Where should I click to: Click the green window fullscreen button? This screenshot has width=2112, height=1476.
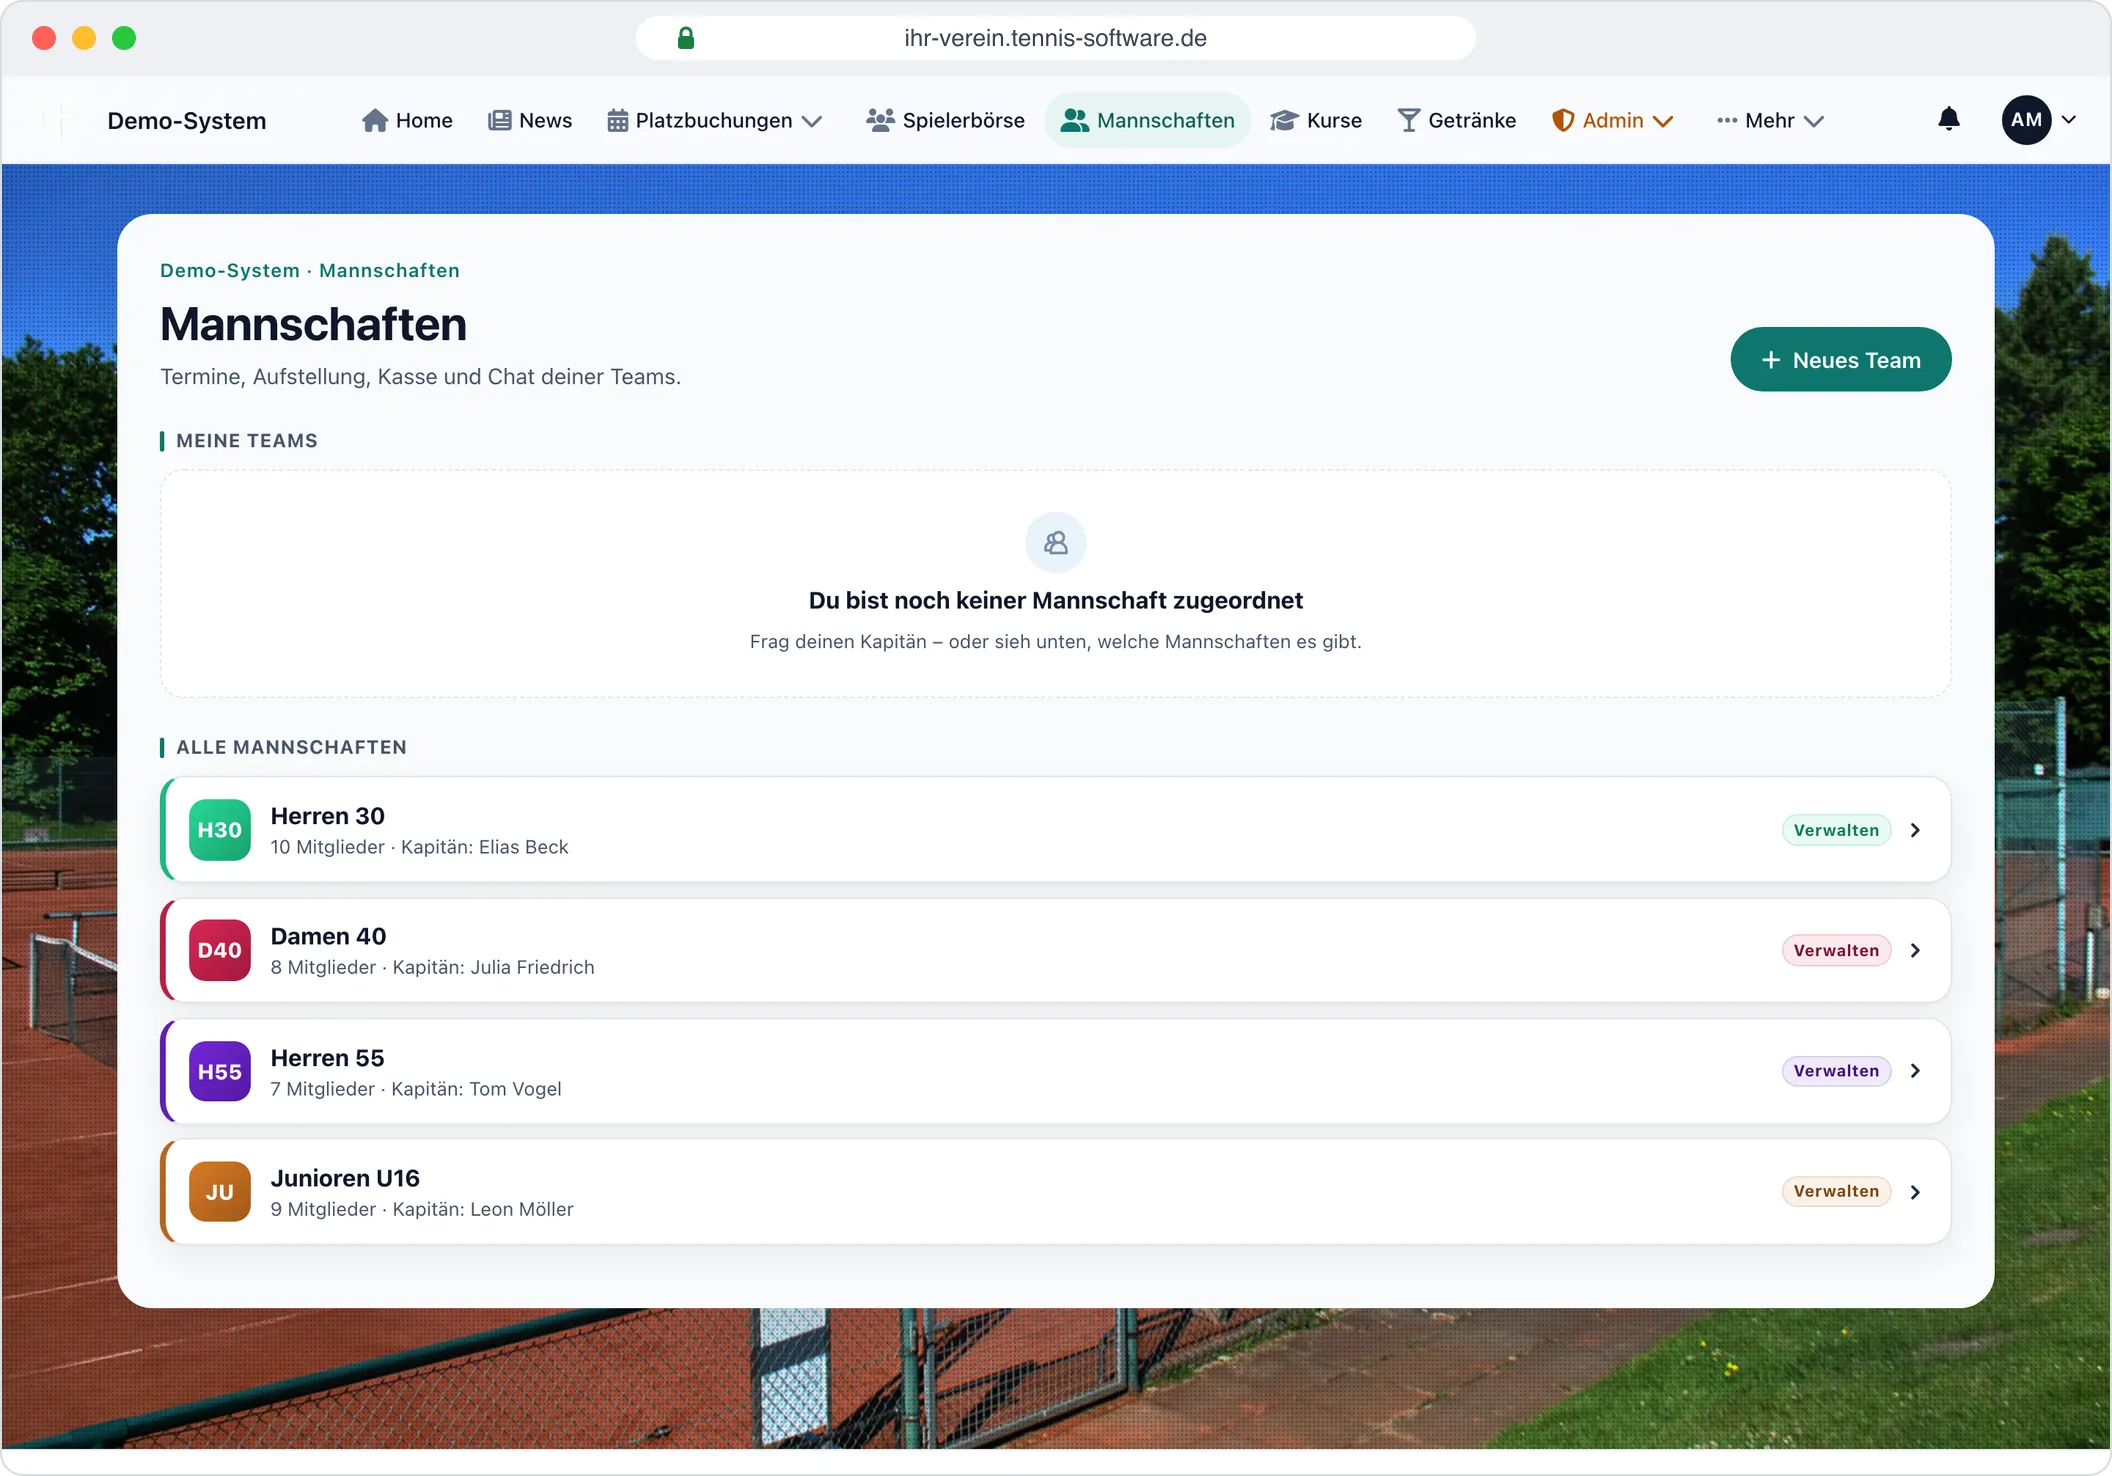[124, 38]
